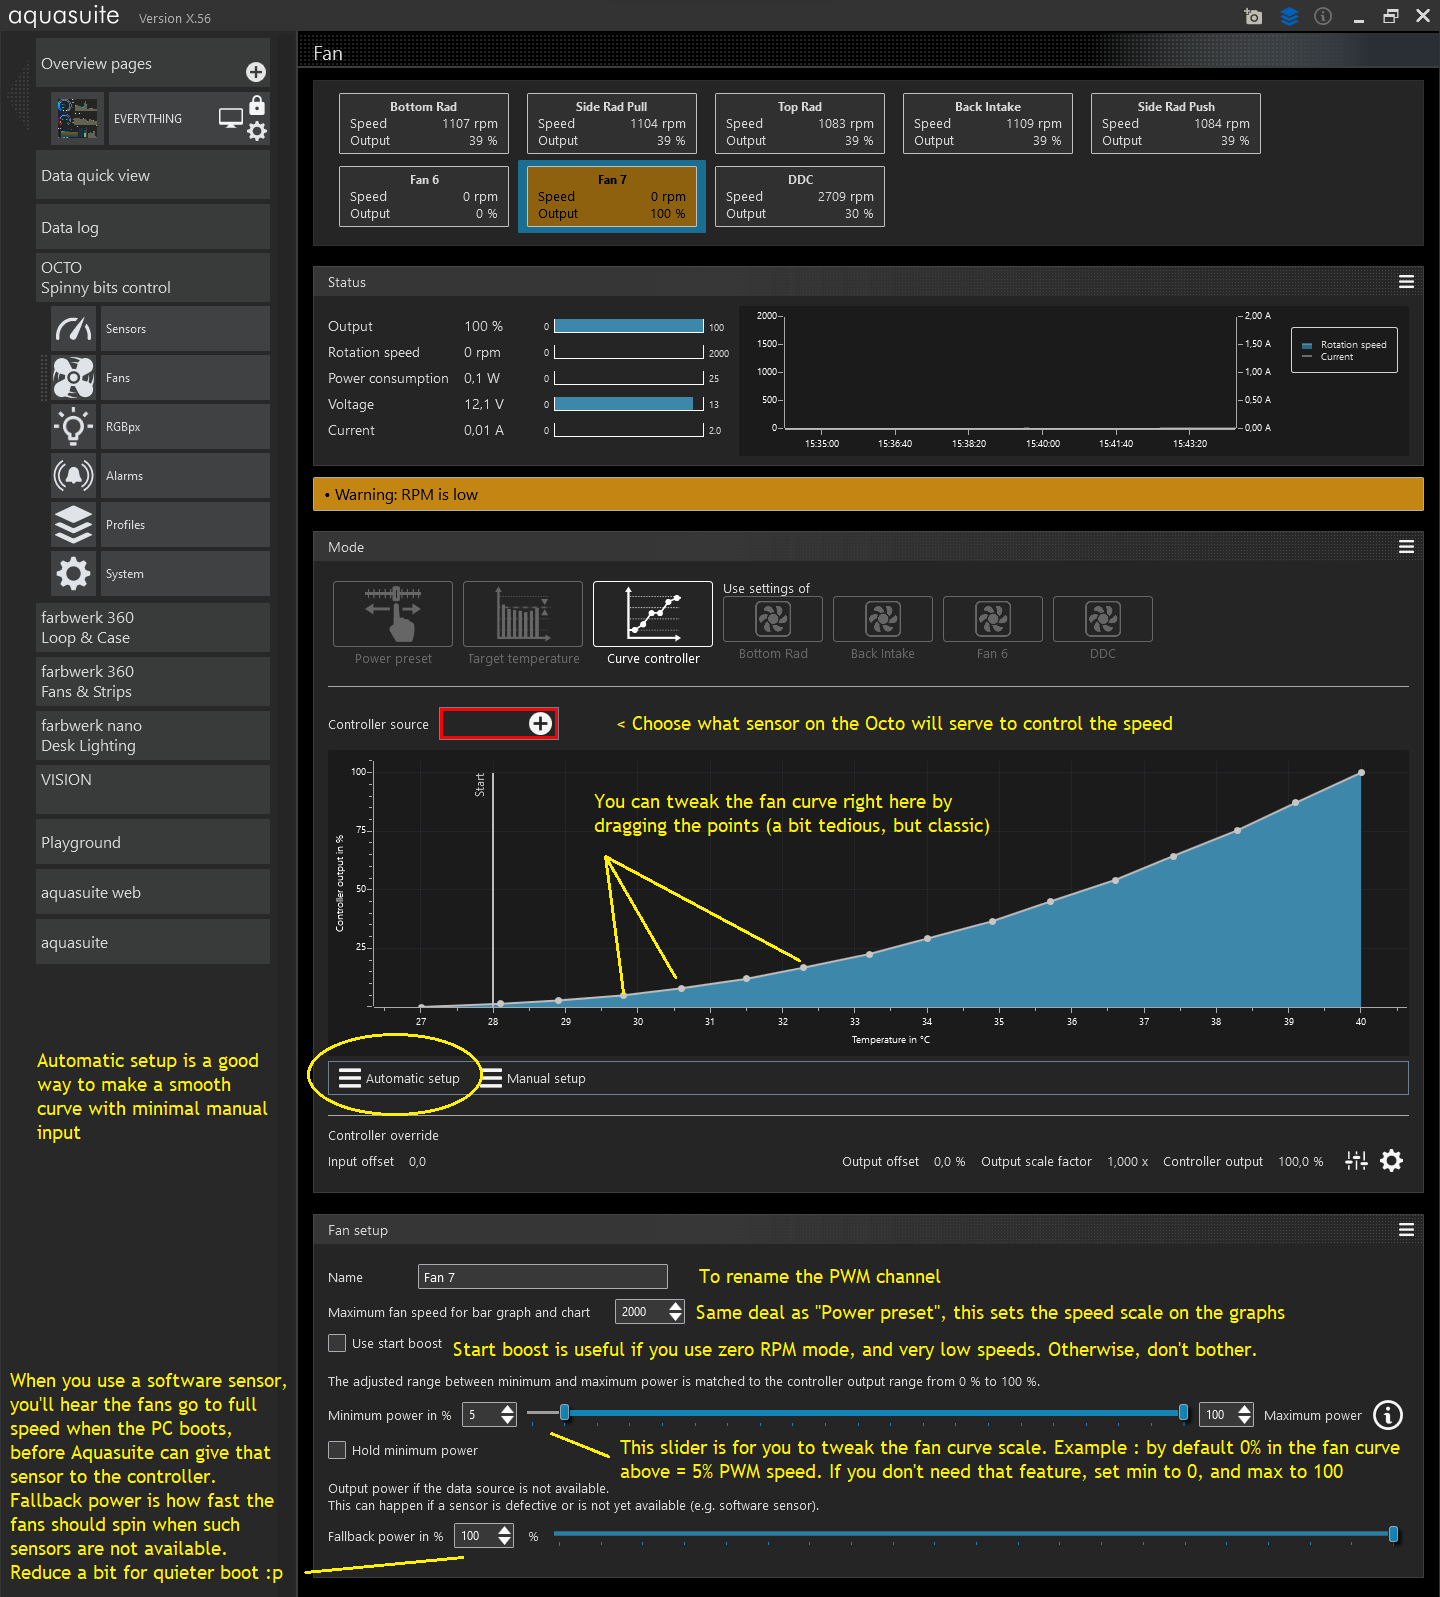Select the Back Intake fan card
Viewport: 1440px width, 1597px height.
point(988,123)
